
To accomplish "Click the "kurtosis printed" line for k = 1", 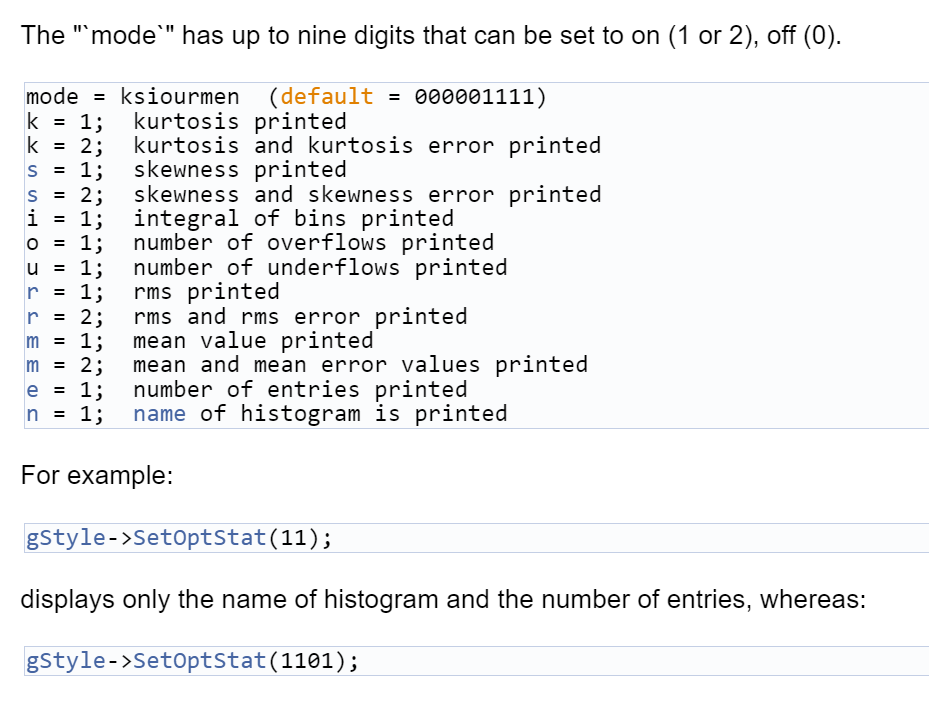I will [x=240, y=122].
